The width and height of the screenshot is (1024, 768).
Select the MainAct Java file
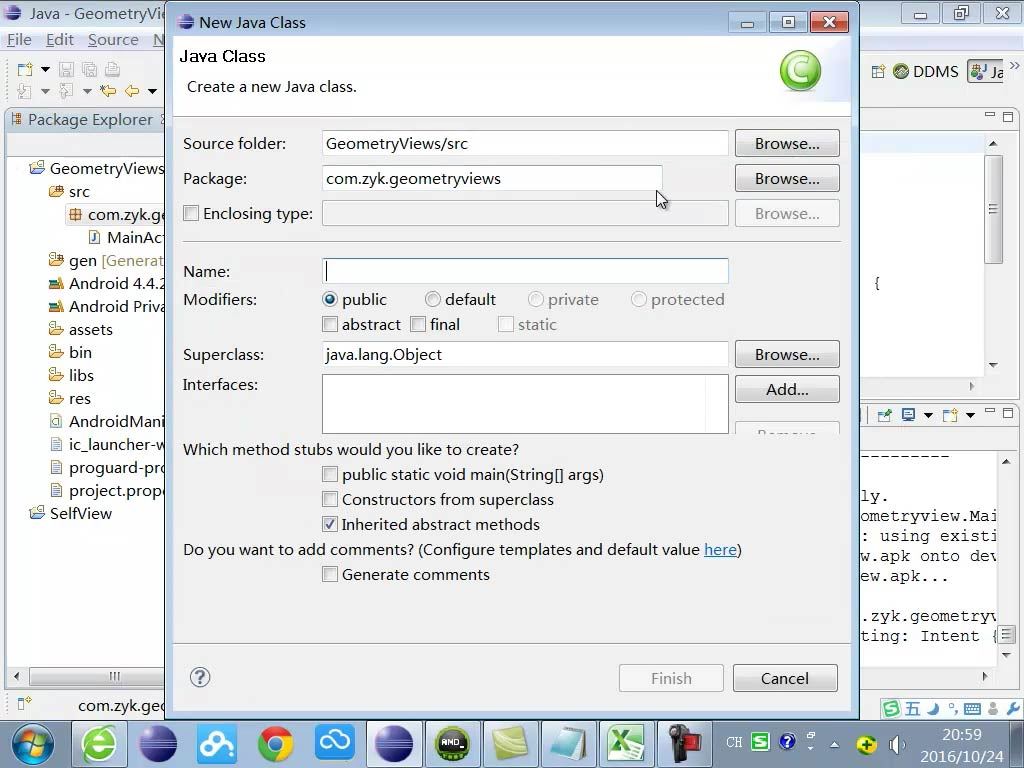tap(126, 238)
